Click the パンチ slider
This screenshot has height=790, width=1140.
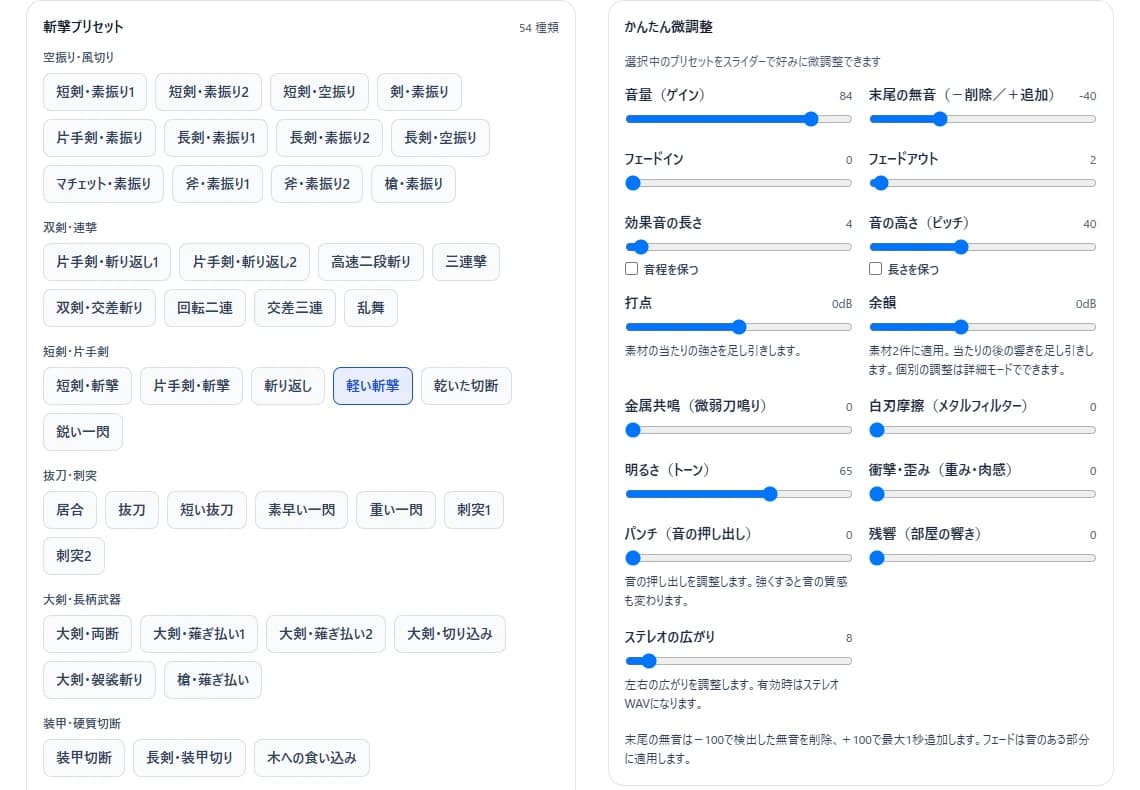click(738, 558)
